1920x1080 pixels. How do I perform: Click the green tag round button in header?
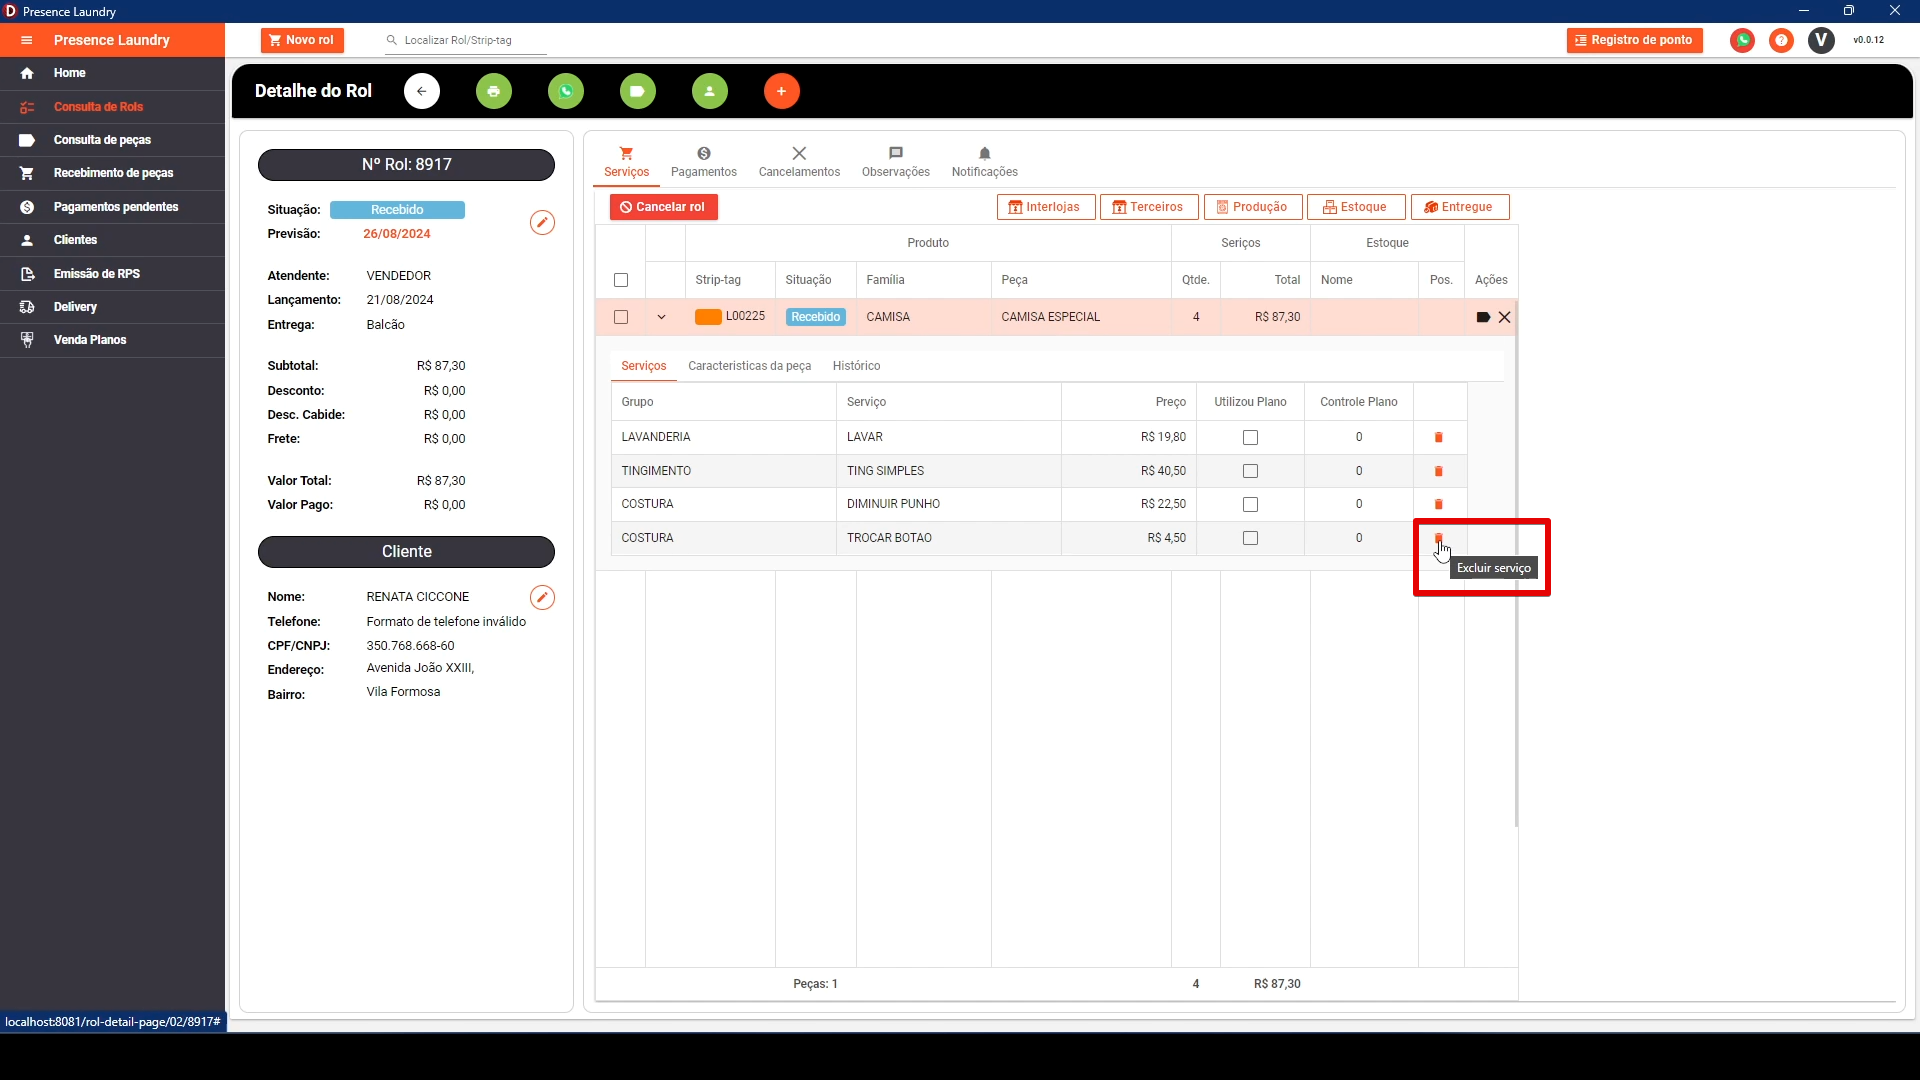(x=638, y=91)
